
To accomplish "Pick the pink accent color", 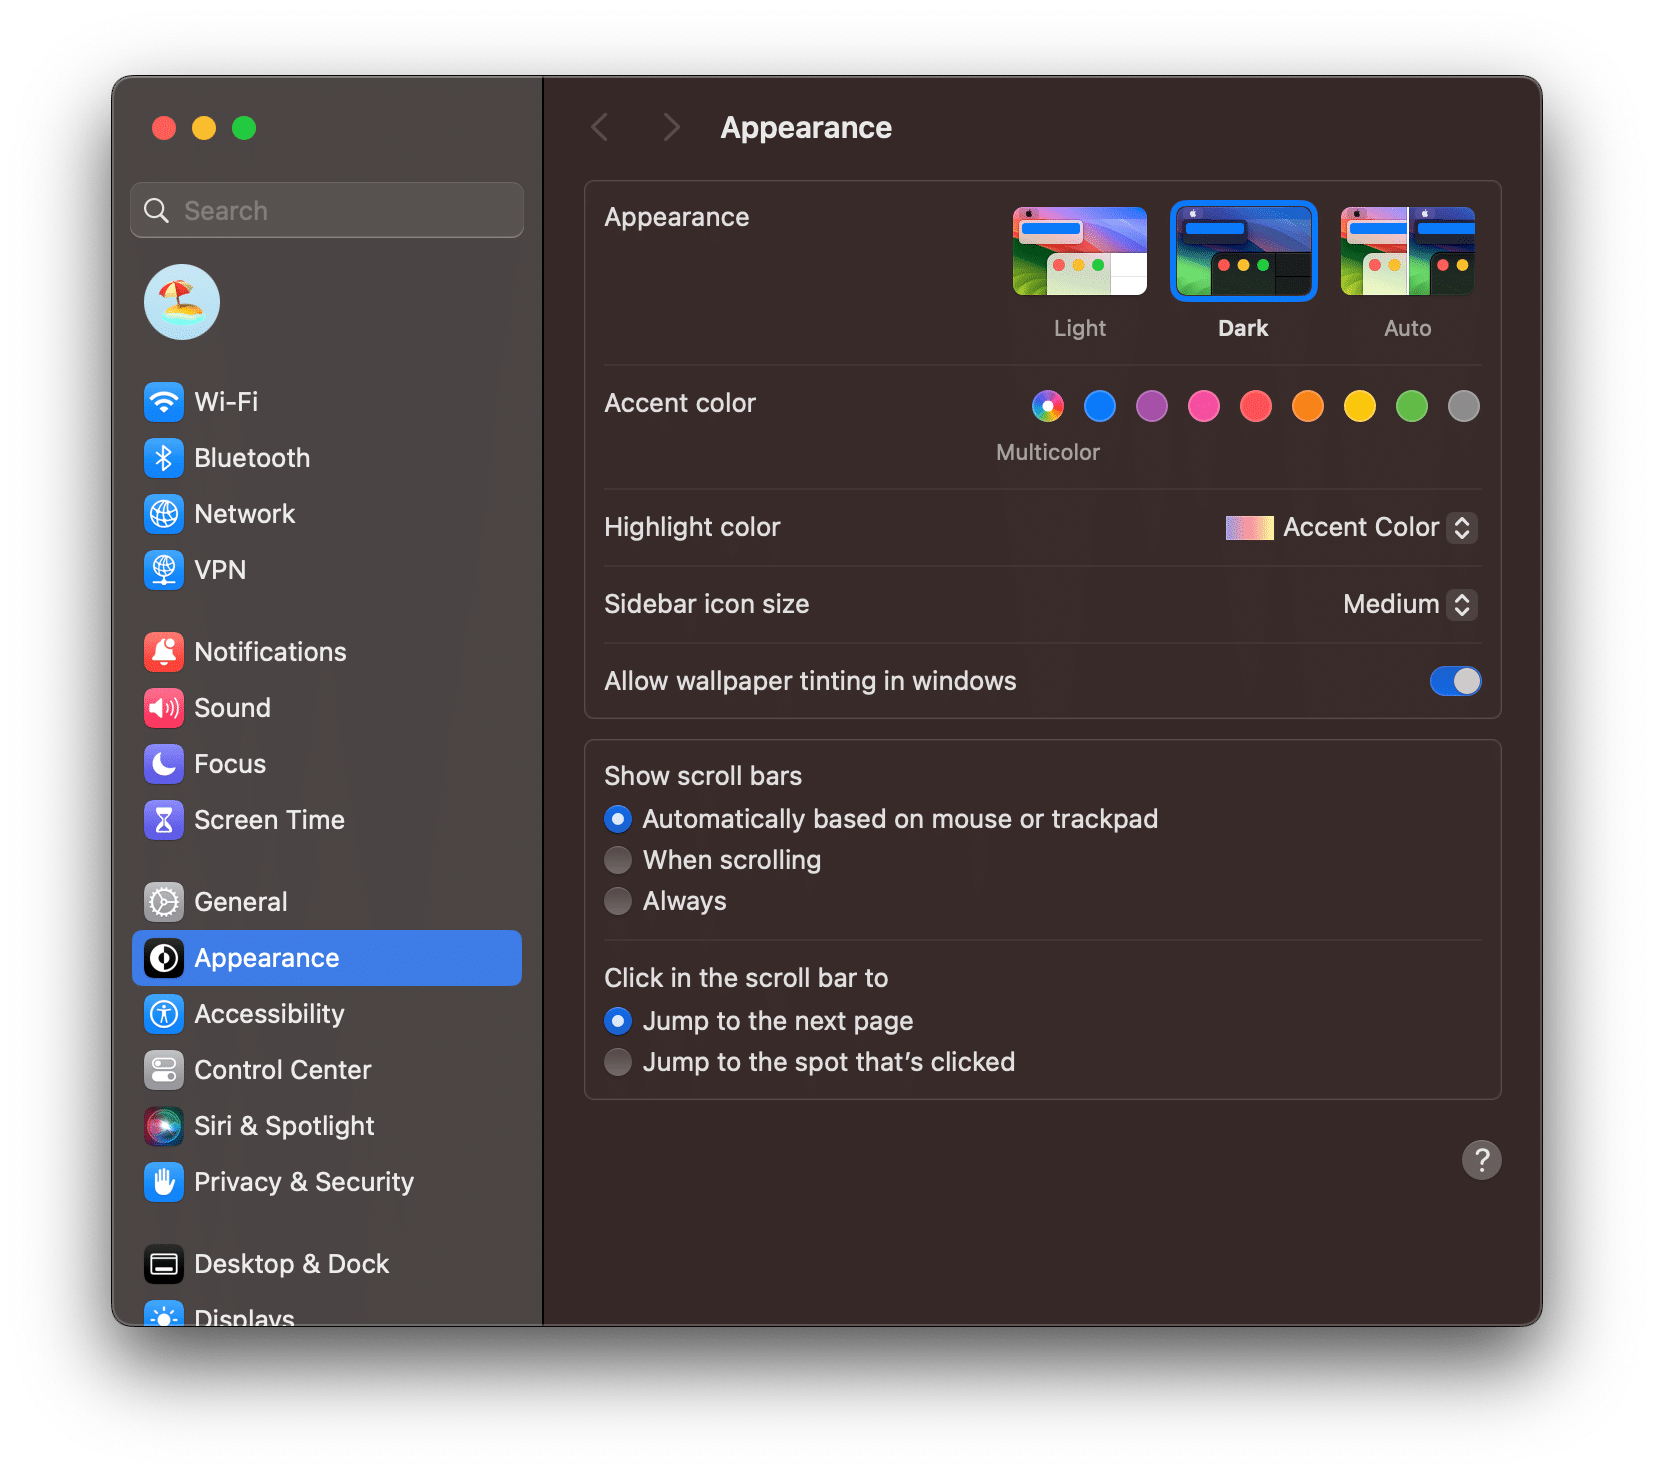I will pos(1204,406).
